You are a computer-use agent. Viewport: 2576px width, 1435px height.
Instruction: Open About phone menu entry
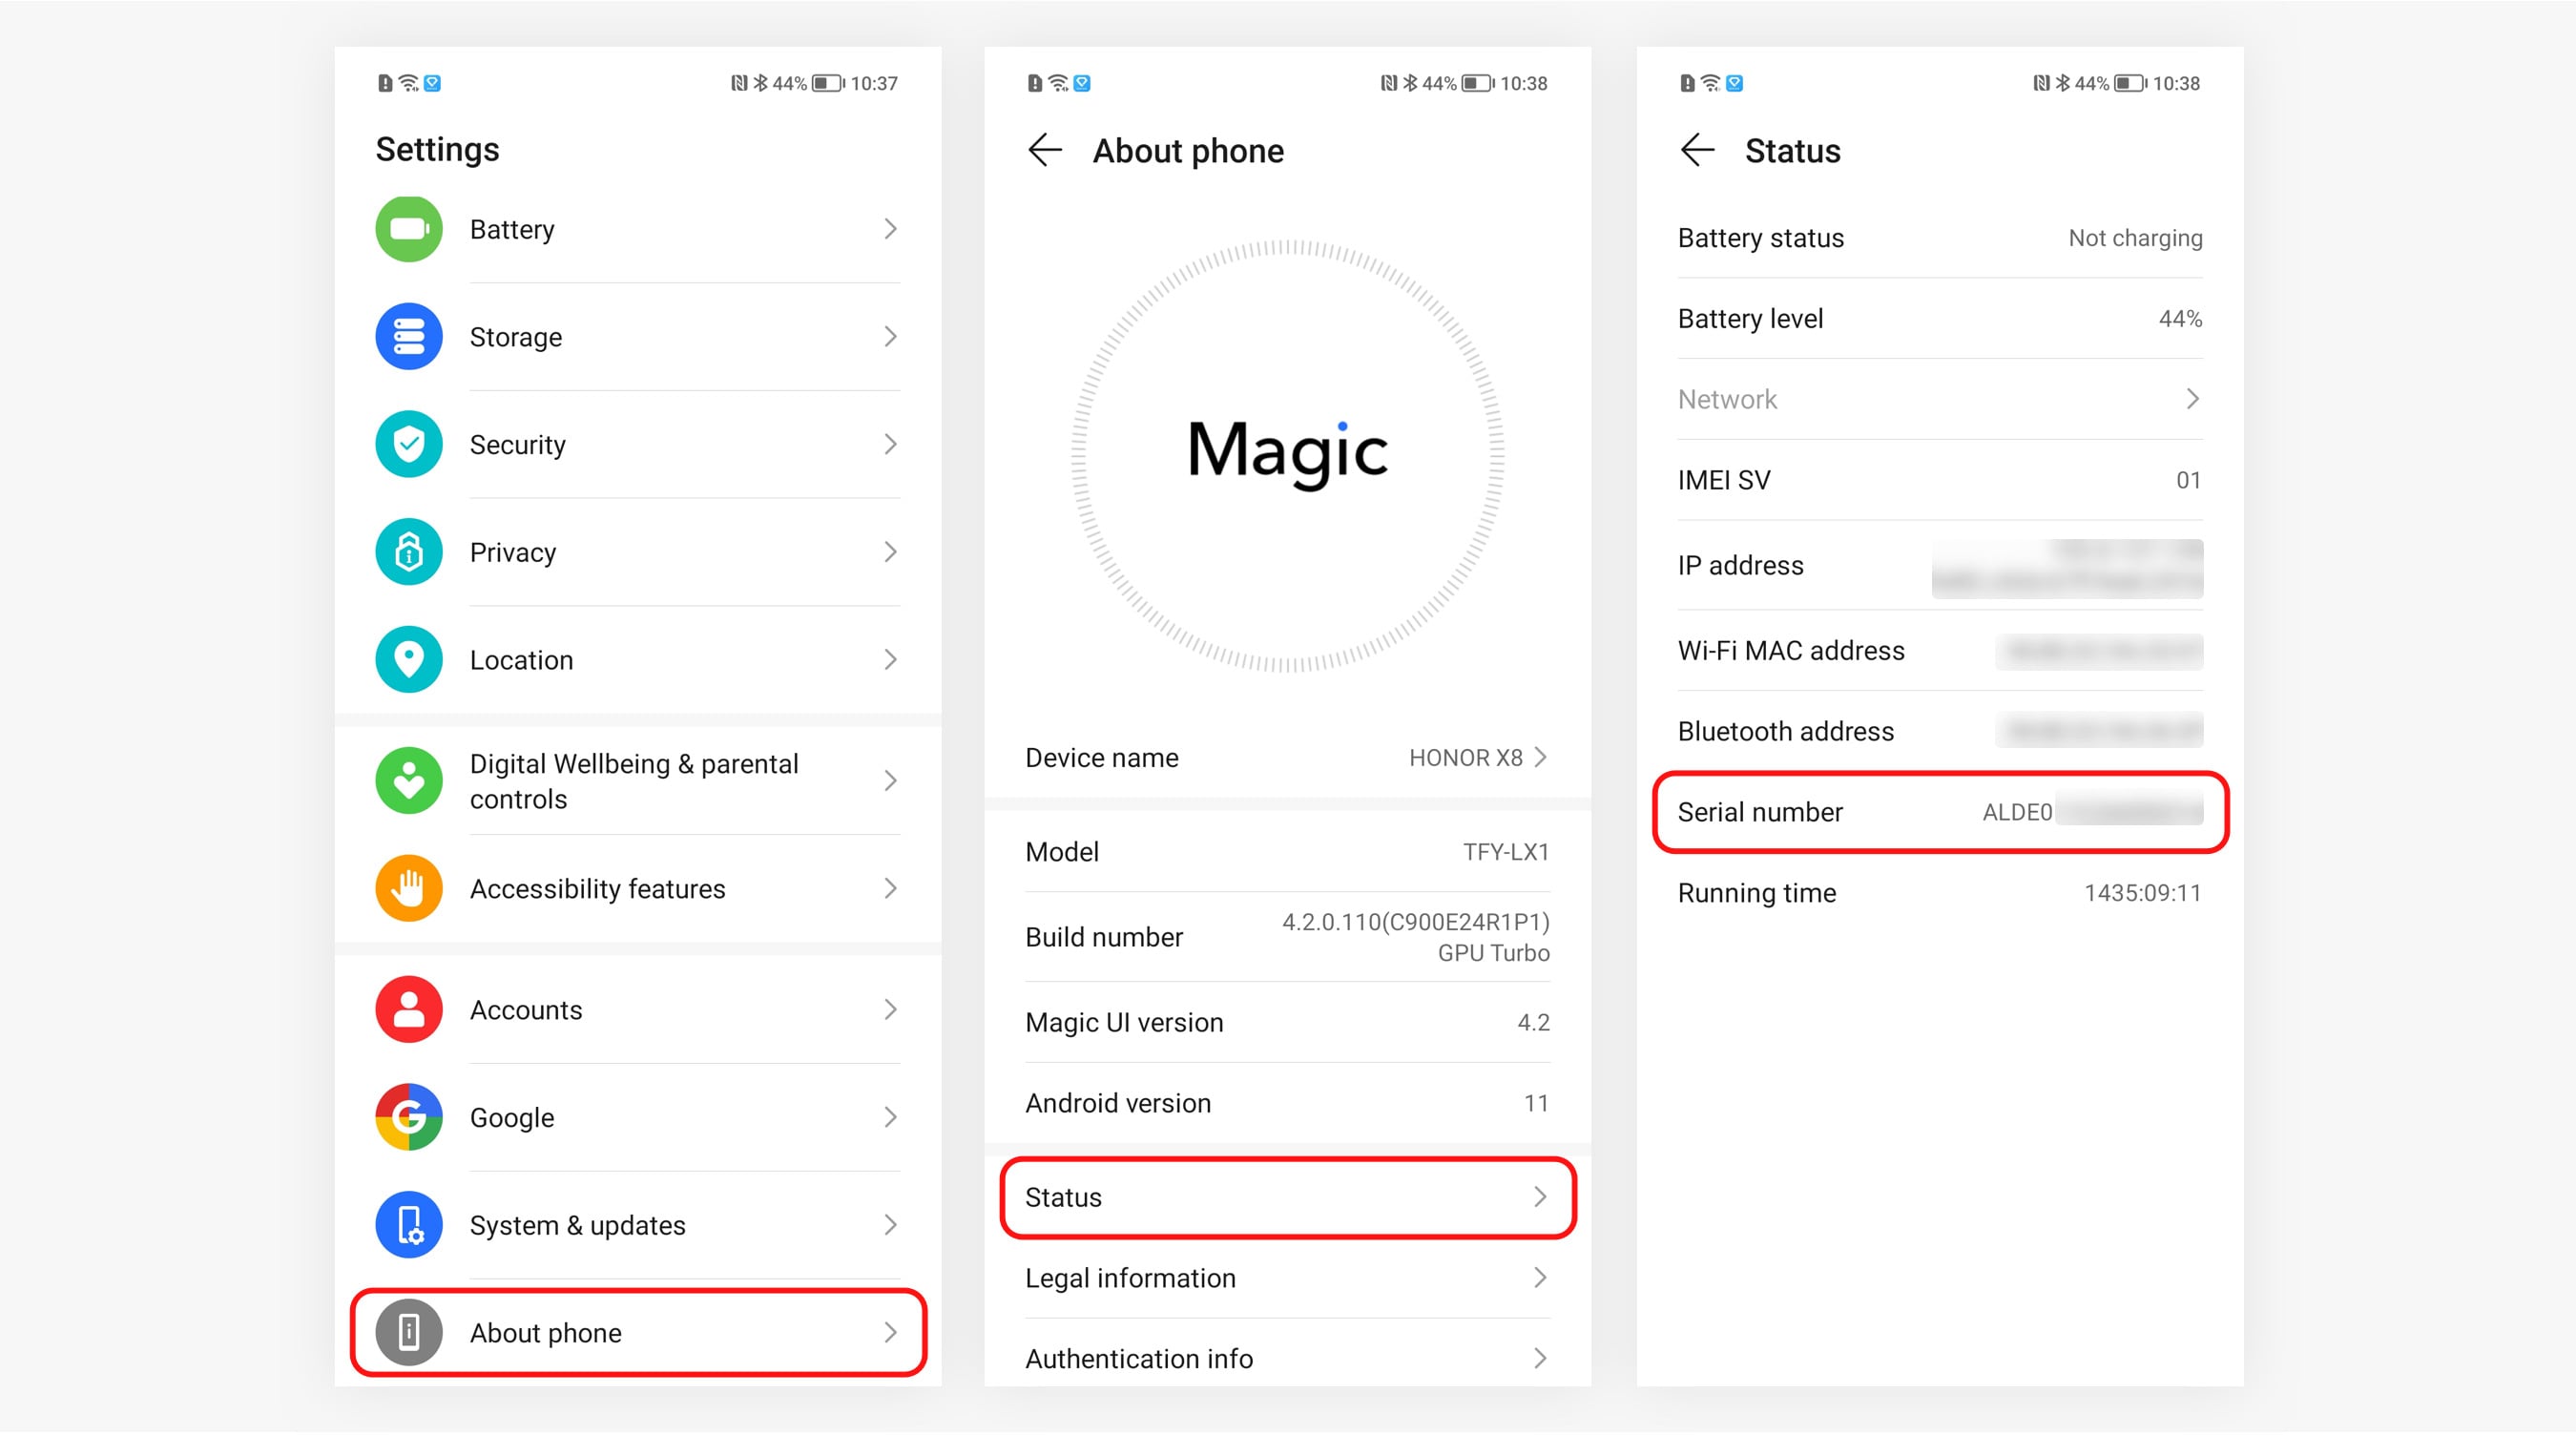(638, 1332)
